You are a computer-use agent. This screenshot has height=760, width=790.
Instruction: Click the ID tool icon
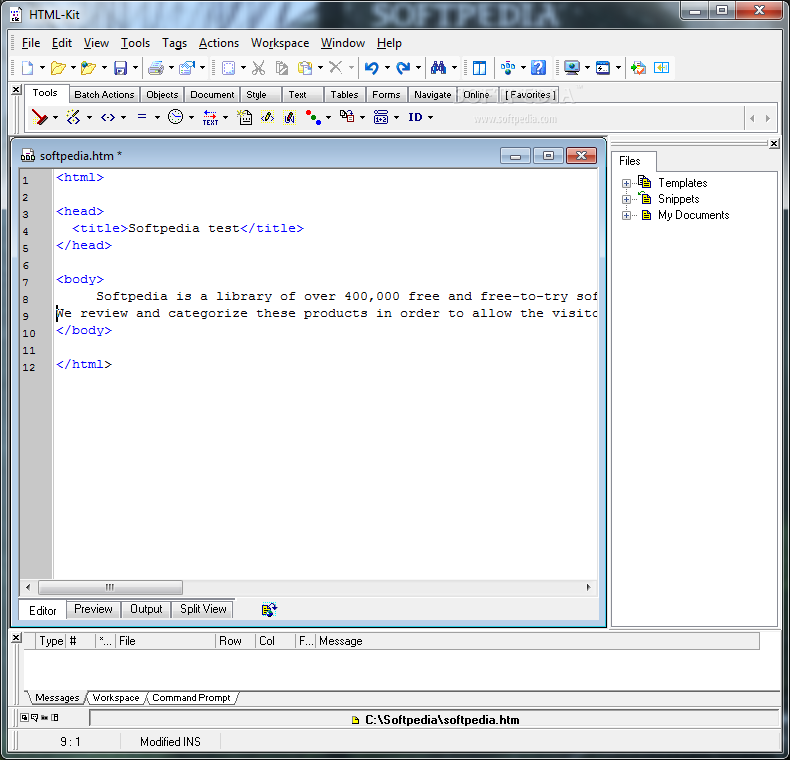415,117
